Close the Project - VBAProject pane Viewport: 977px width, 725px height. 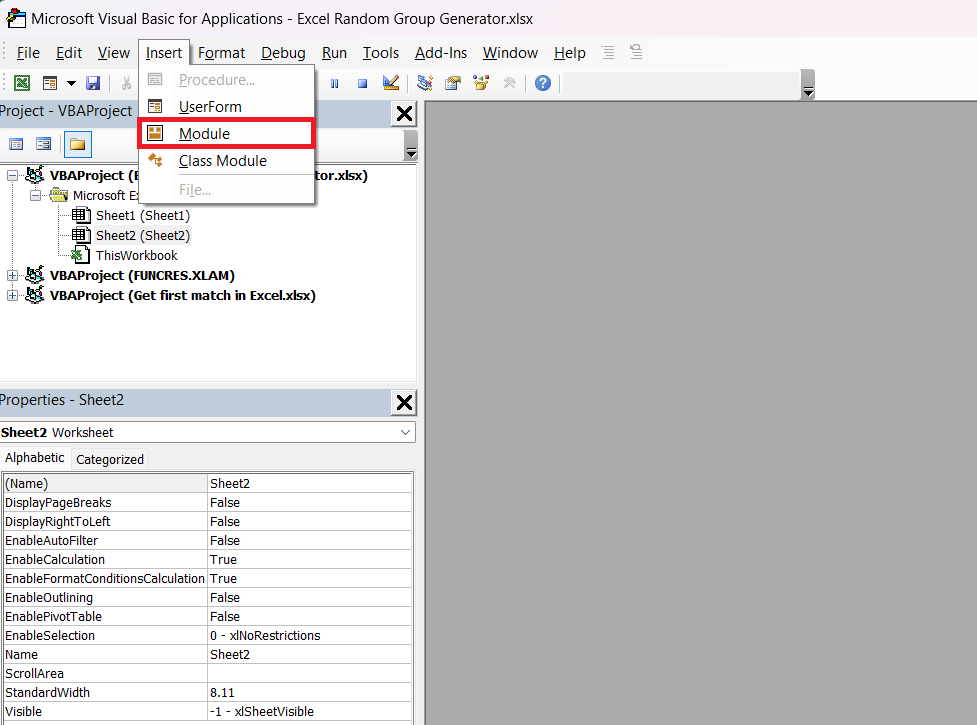pos(404,114)
